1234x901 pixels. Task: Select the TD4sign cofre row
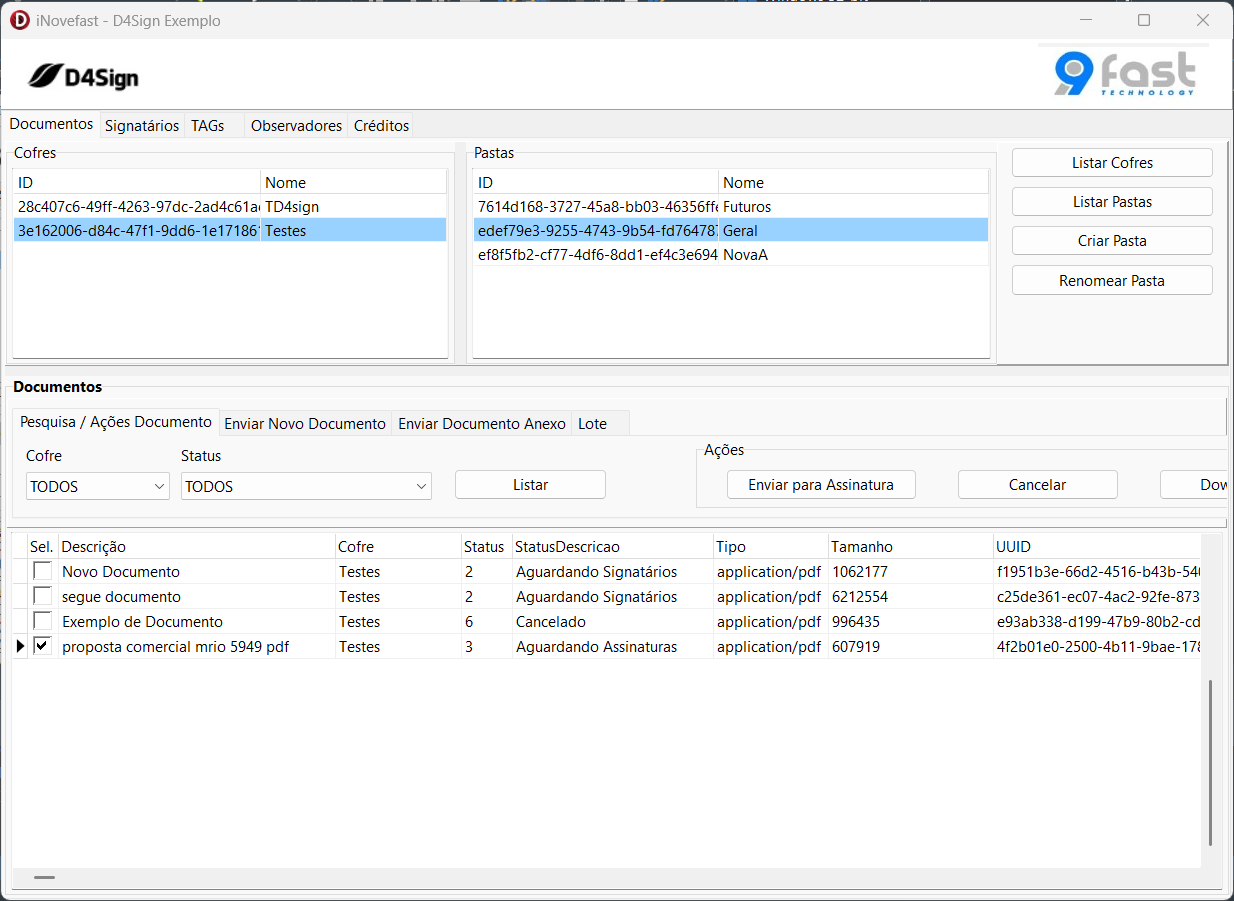click(x=230, y=206)
